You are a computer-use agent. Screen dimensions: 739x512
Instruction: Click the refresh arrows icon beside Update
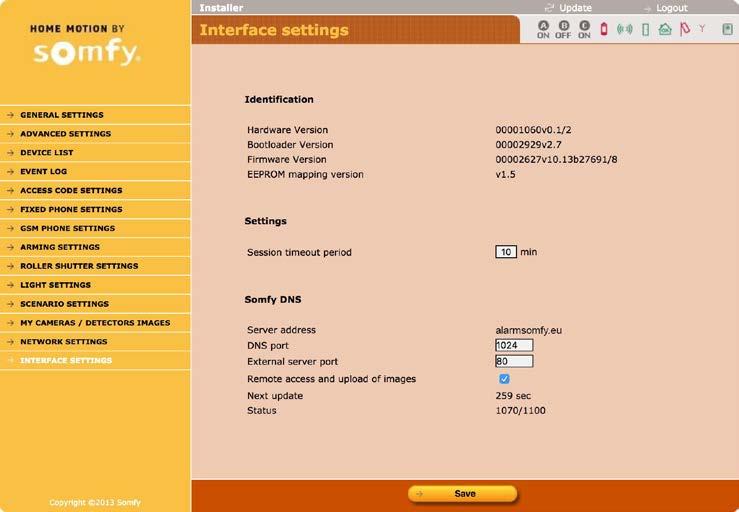(549, 8)
